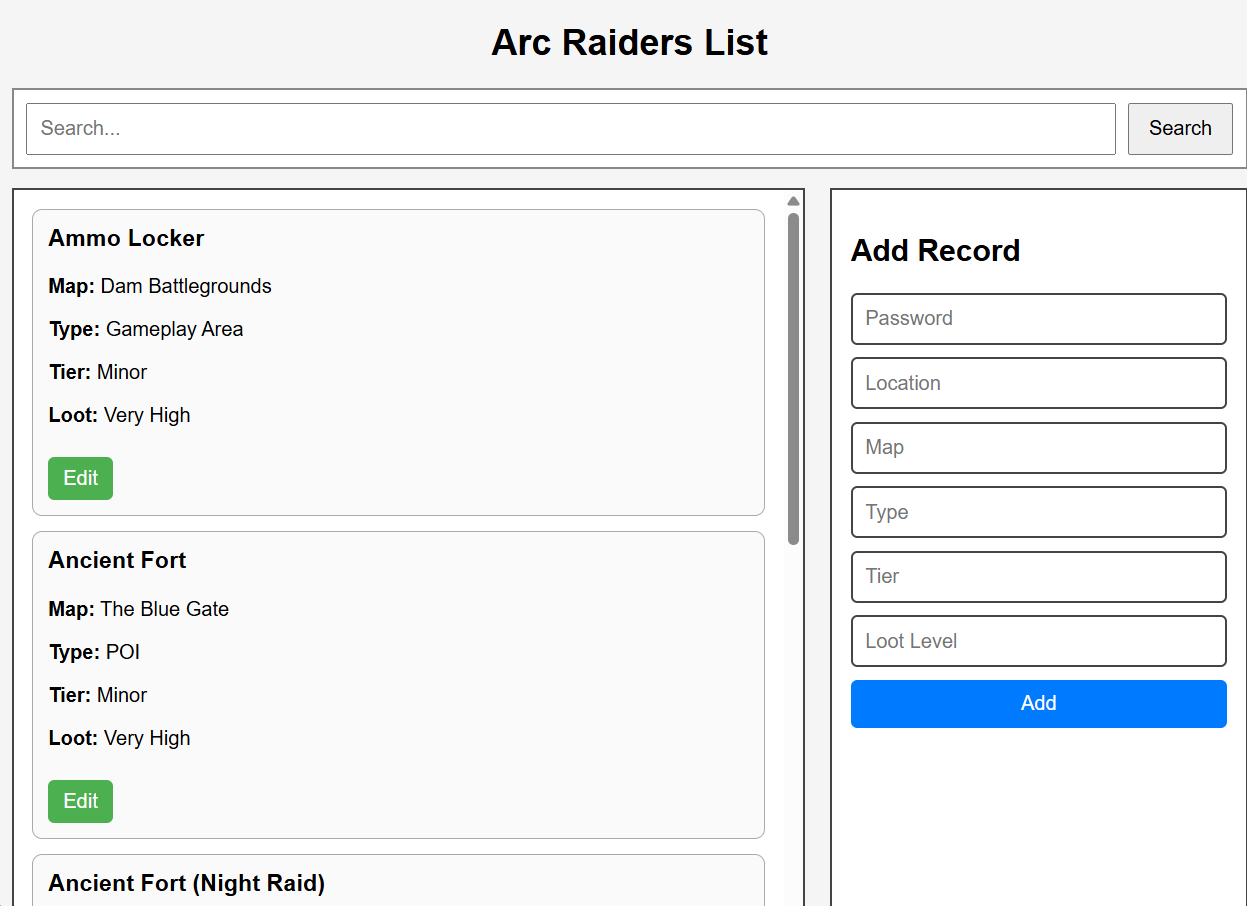Screen dimensions: 1247x906
Task: Focus the Password input field
Action: point(1038,318)
